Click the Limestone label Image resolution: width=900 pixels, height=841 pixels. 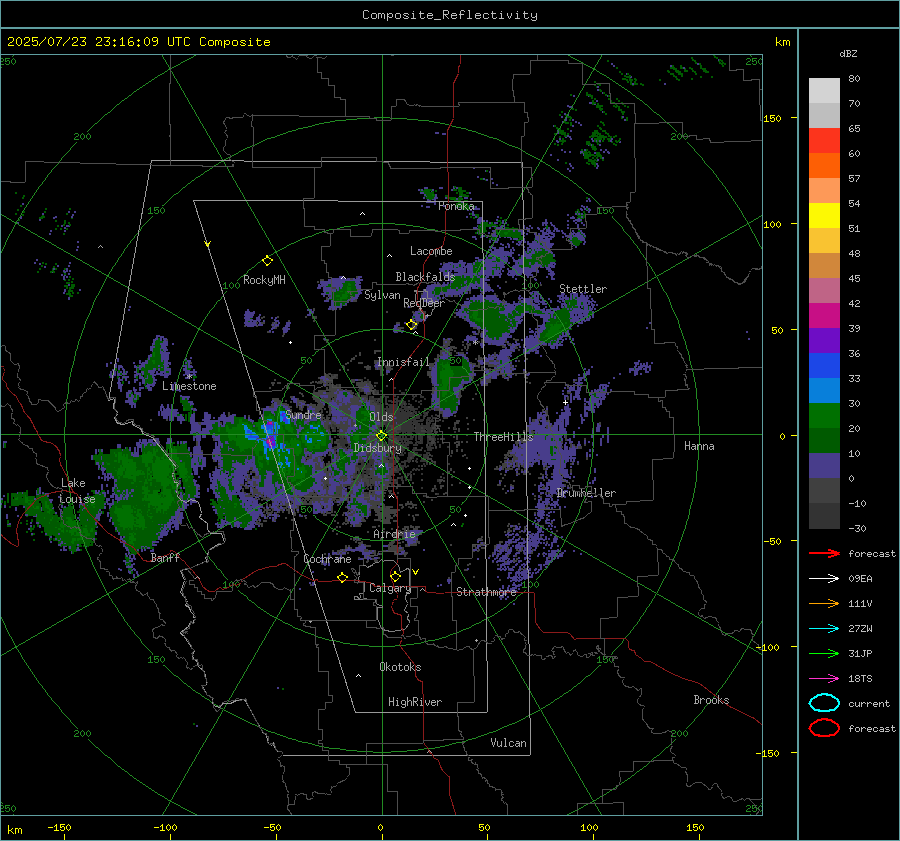[189, 386]
